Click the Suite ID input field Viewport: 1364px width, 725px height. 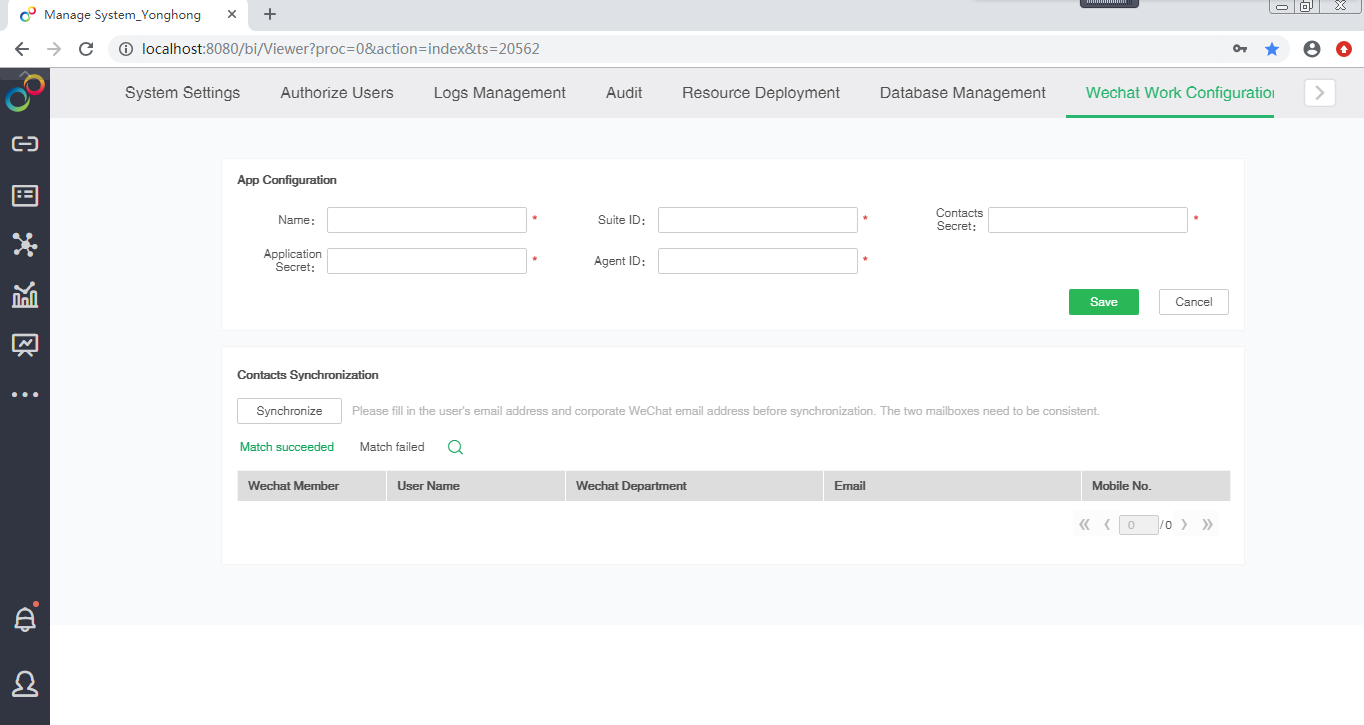[758, 220]
